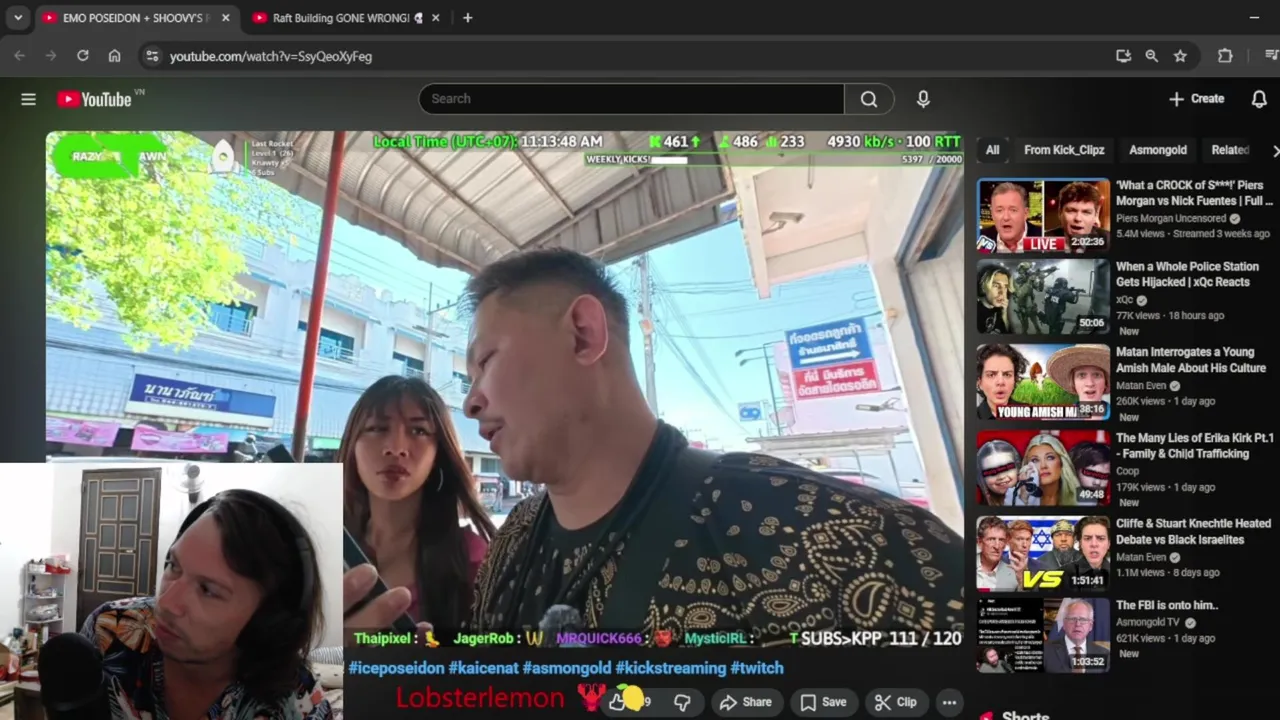Image resolution: width=1280 pixels, height=720 pixels.
Task: Save the video to a playlist
Action: tap(823, 702)
